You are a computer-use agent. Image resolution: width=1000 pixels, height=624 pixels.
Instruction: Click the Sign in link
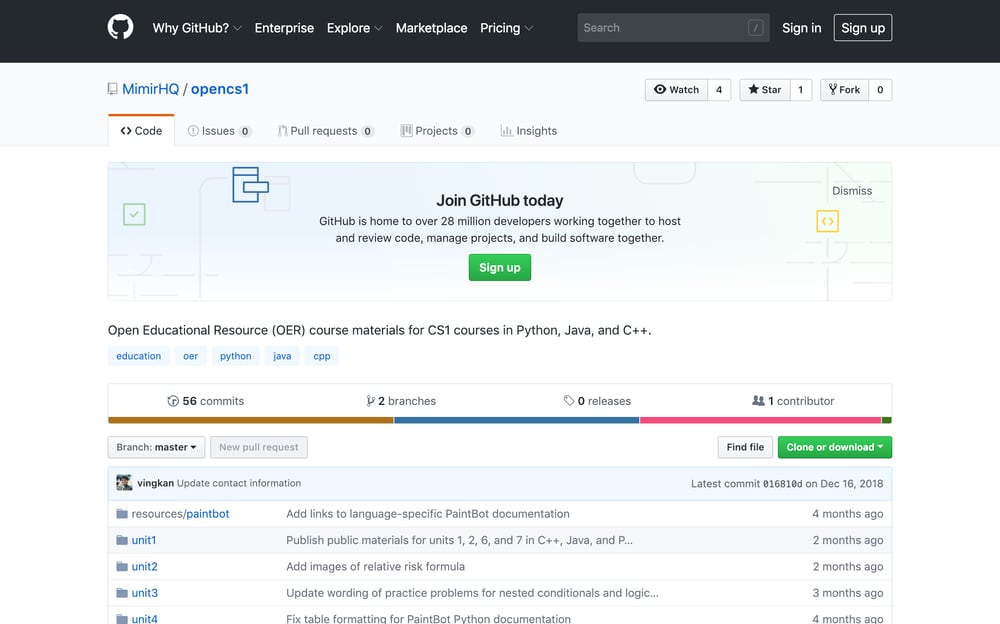(x=801, y=27)
